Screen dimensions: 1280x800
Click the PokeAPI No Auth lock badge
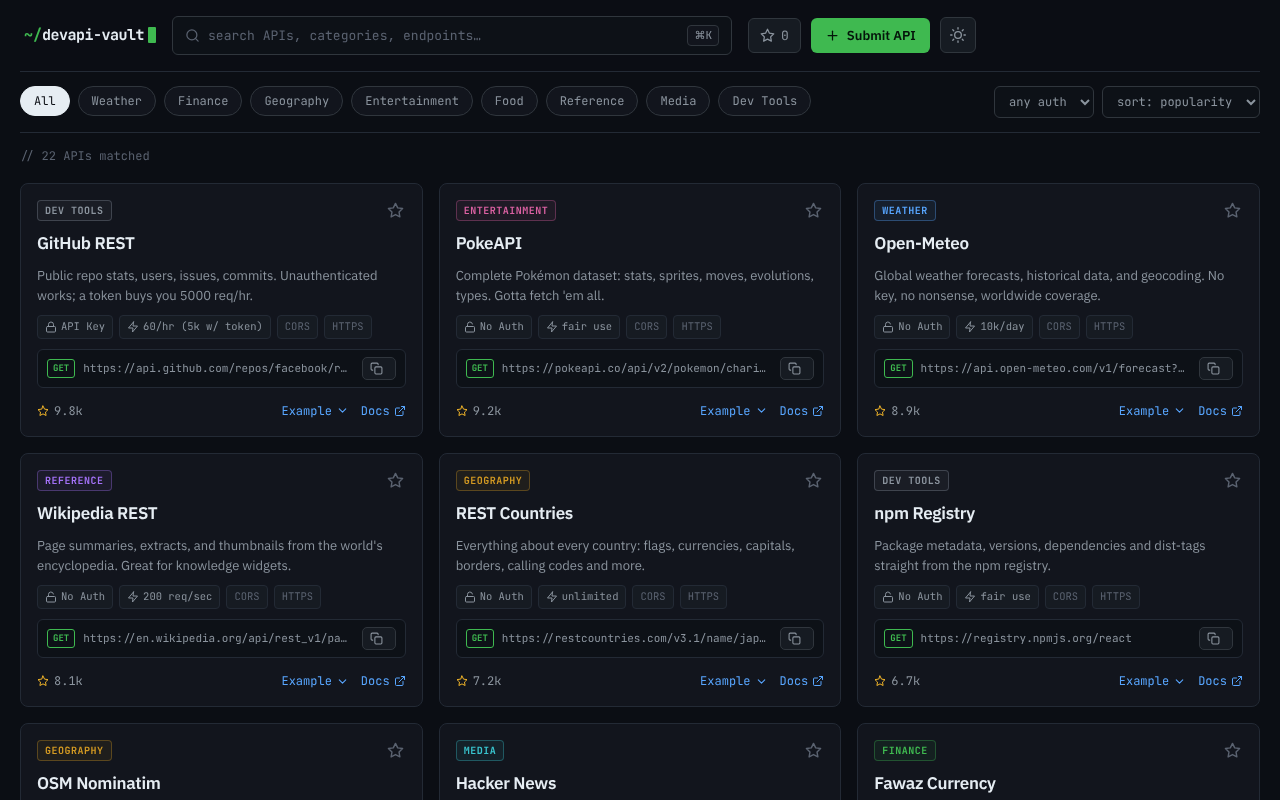494,326
